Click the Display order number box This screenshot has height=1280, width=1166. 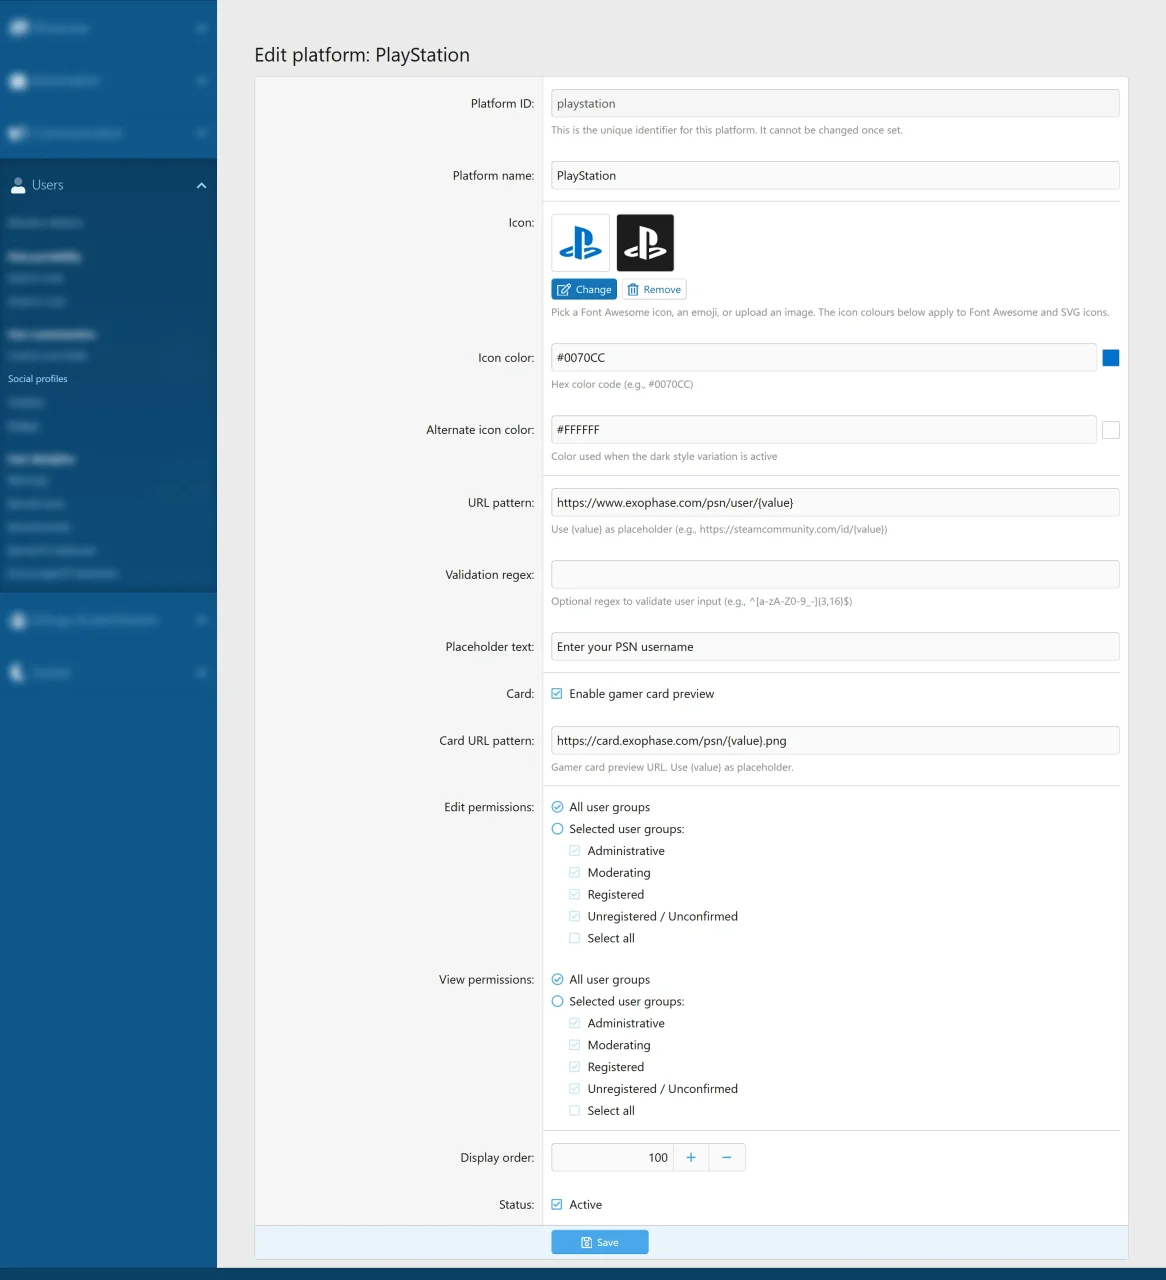[613, 1157]
